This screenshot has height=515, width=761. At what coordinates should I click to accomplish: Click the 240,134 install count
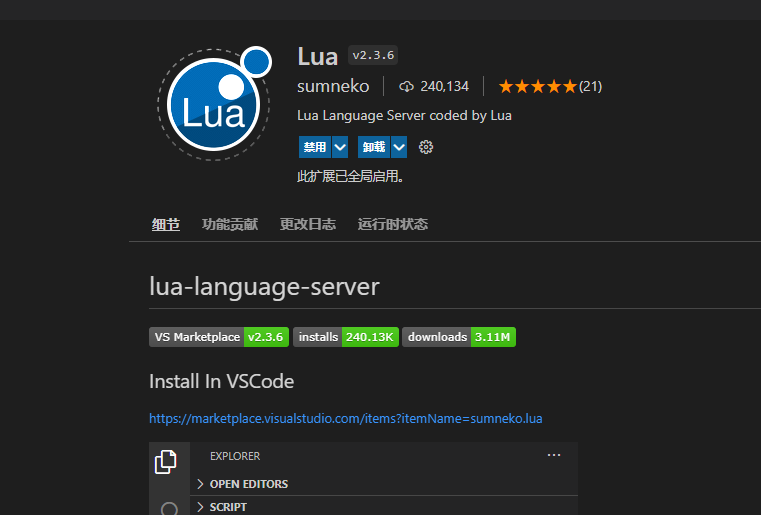click(x=445, y=86)
